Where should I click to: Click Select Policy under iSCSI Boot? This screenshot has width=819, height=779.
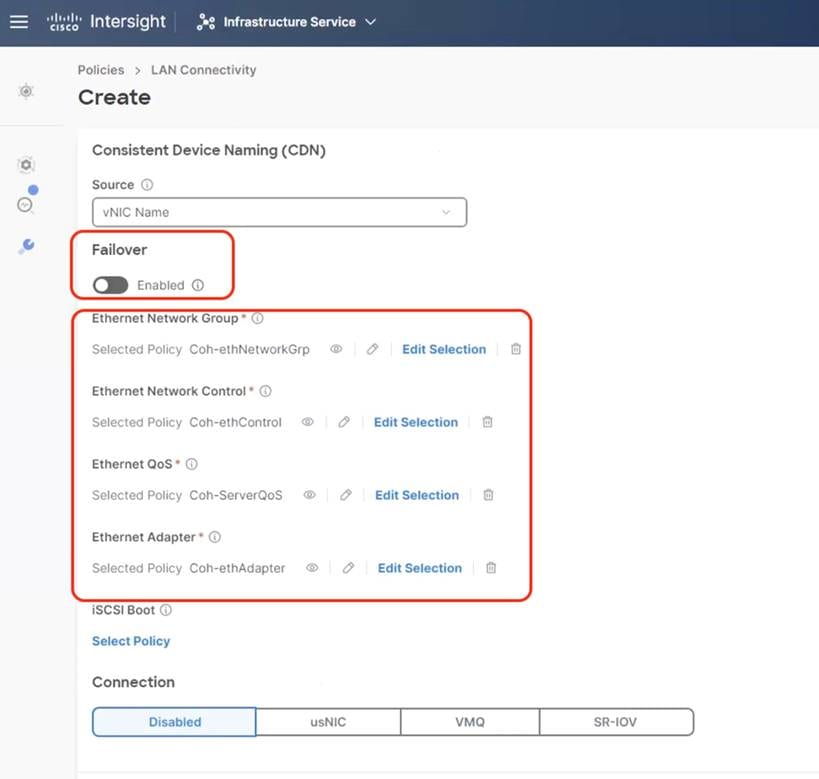click(x=130, y=640)
